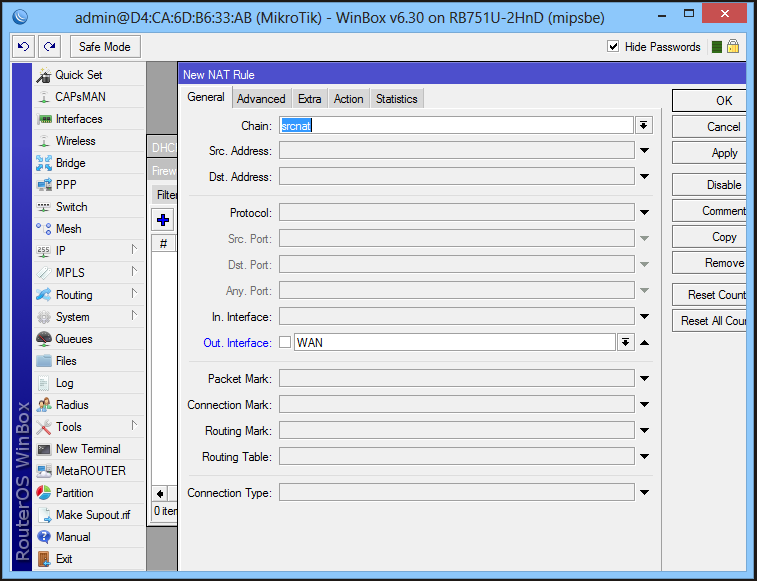Open the Manual from sidebar
The height and width of the screenshot is (581, 757).
(x=89, y=537)
